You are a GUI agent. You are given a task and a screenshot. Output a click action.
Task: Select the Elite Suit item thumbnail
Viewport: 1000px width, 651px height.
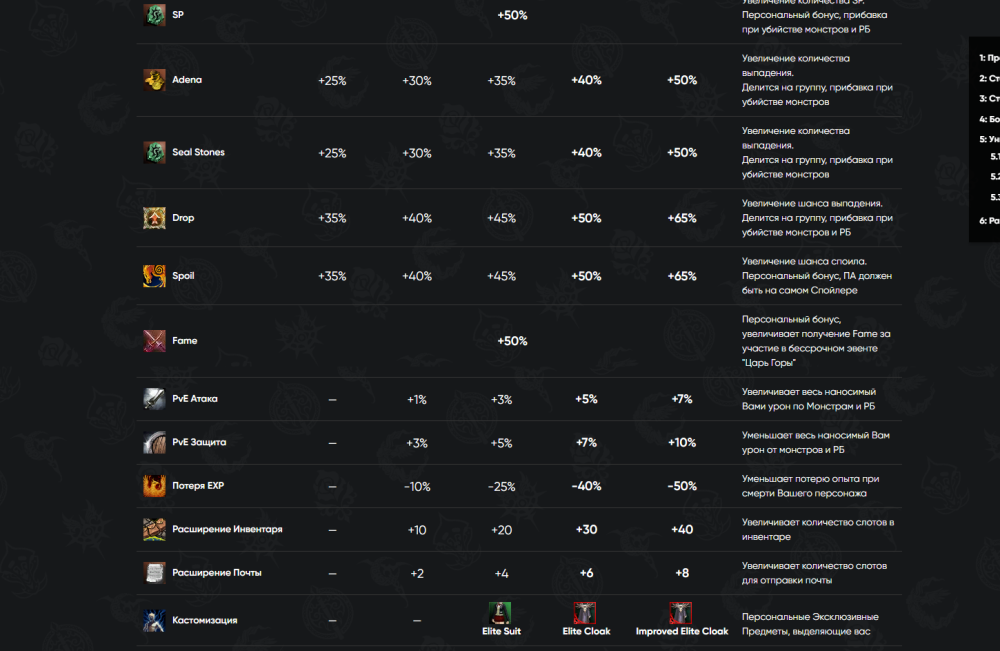point(499,613)
